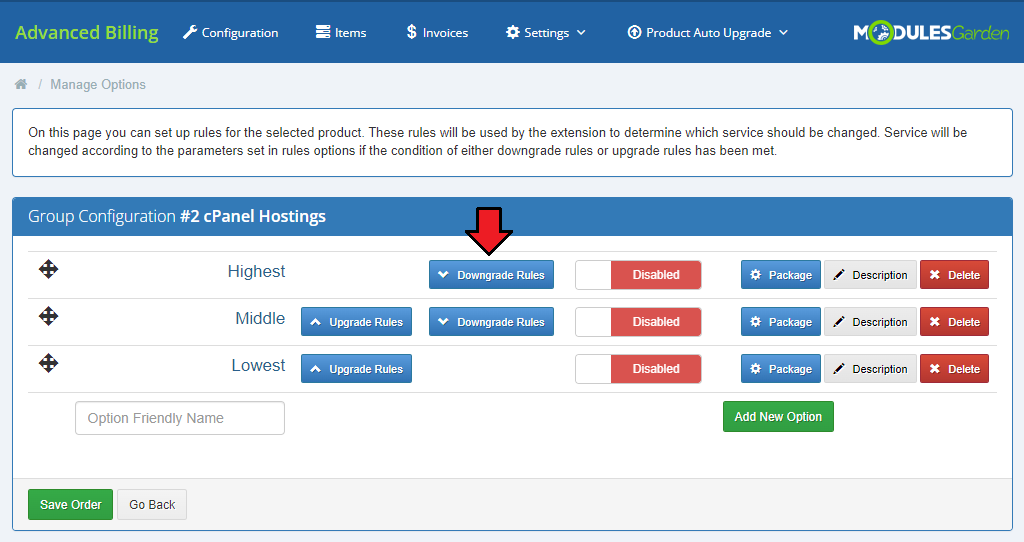This screenshot has width=1024, height=542.
Task: Toggle Disabled switch for Middle option
Action: tap(638, 322)
